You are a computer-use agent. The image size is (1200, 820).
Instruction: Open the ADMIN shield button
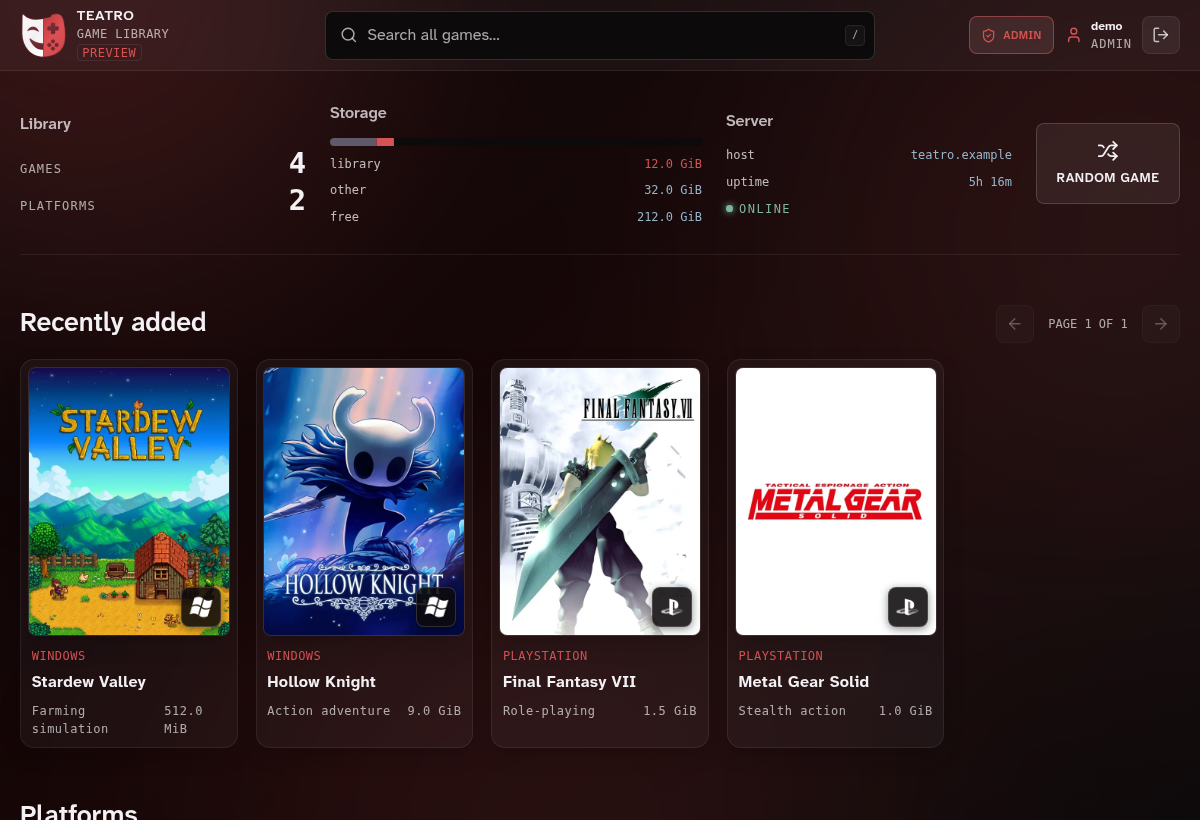tap(1011, 35)
